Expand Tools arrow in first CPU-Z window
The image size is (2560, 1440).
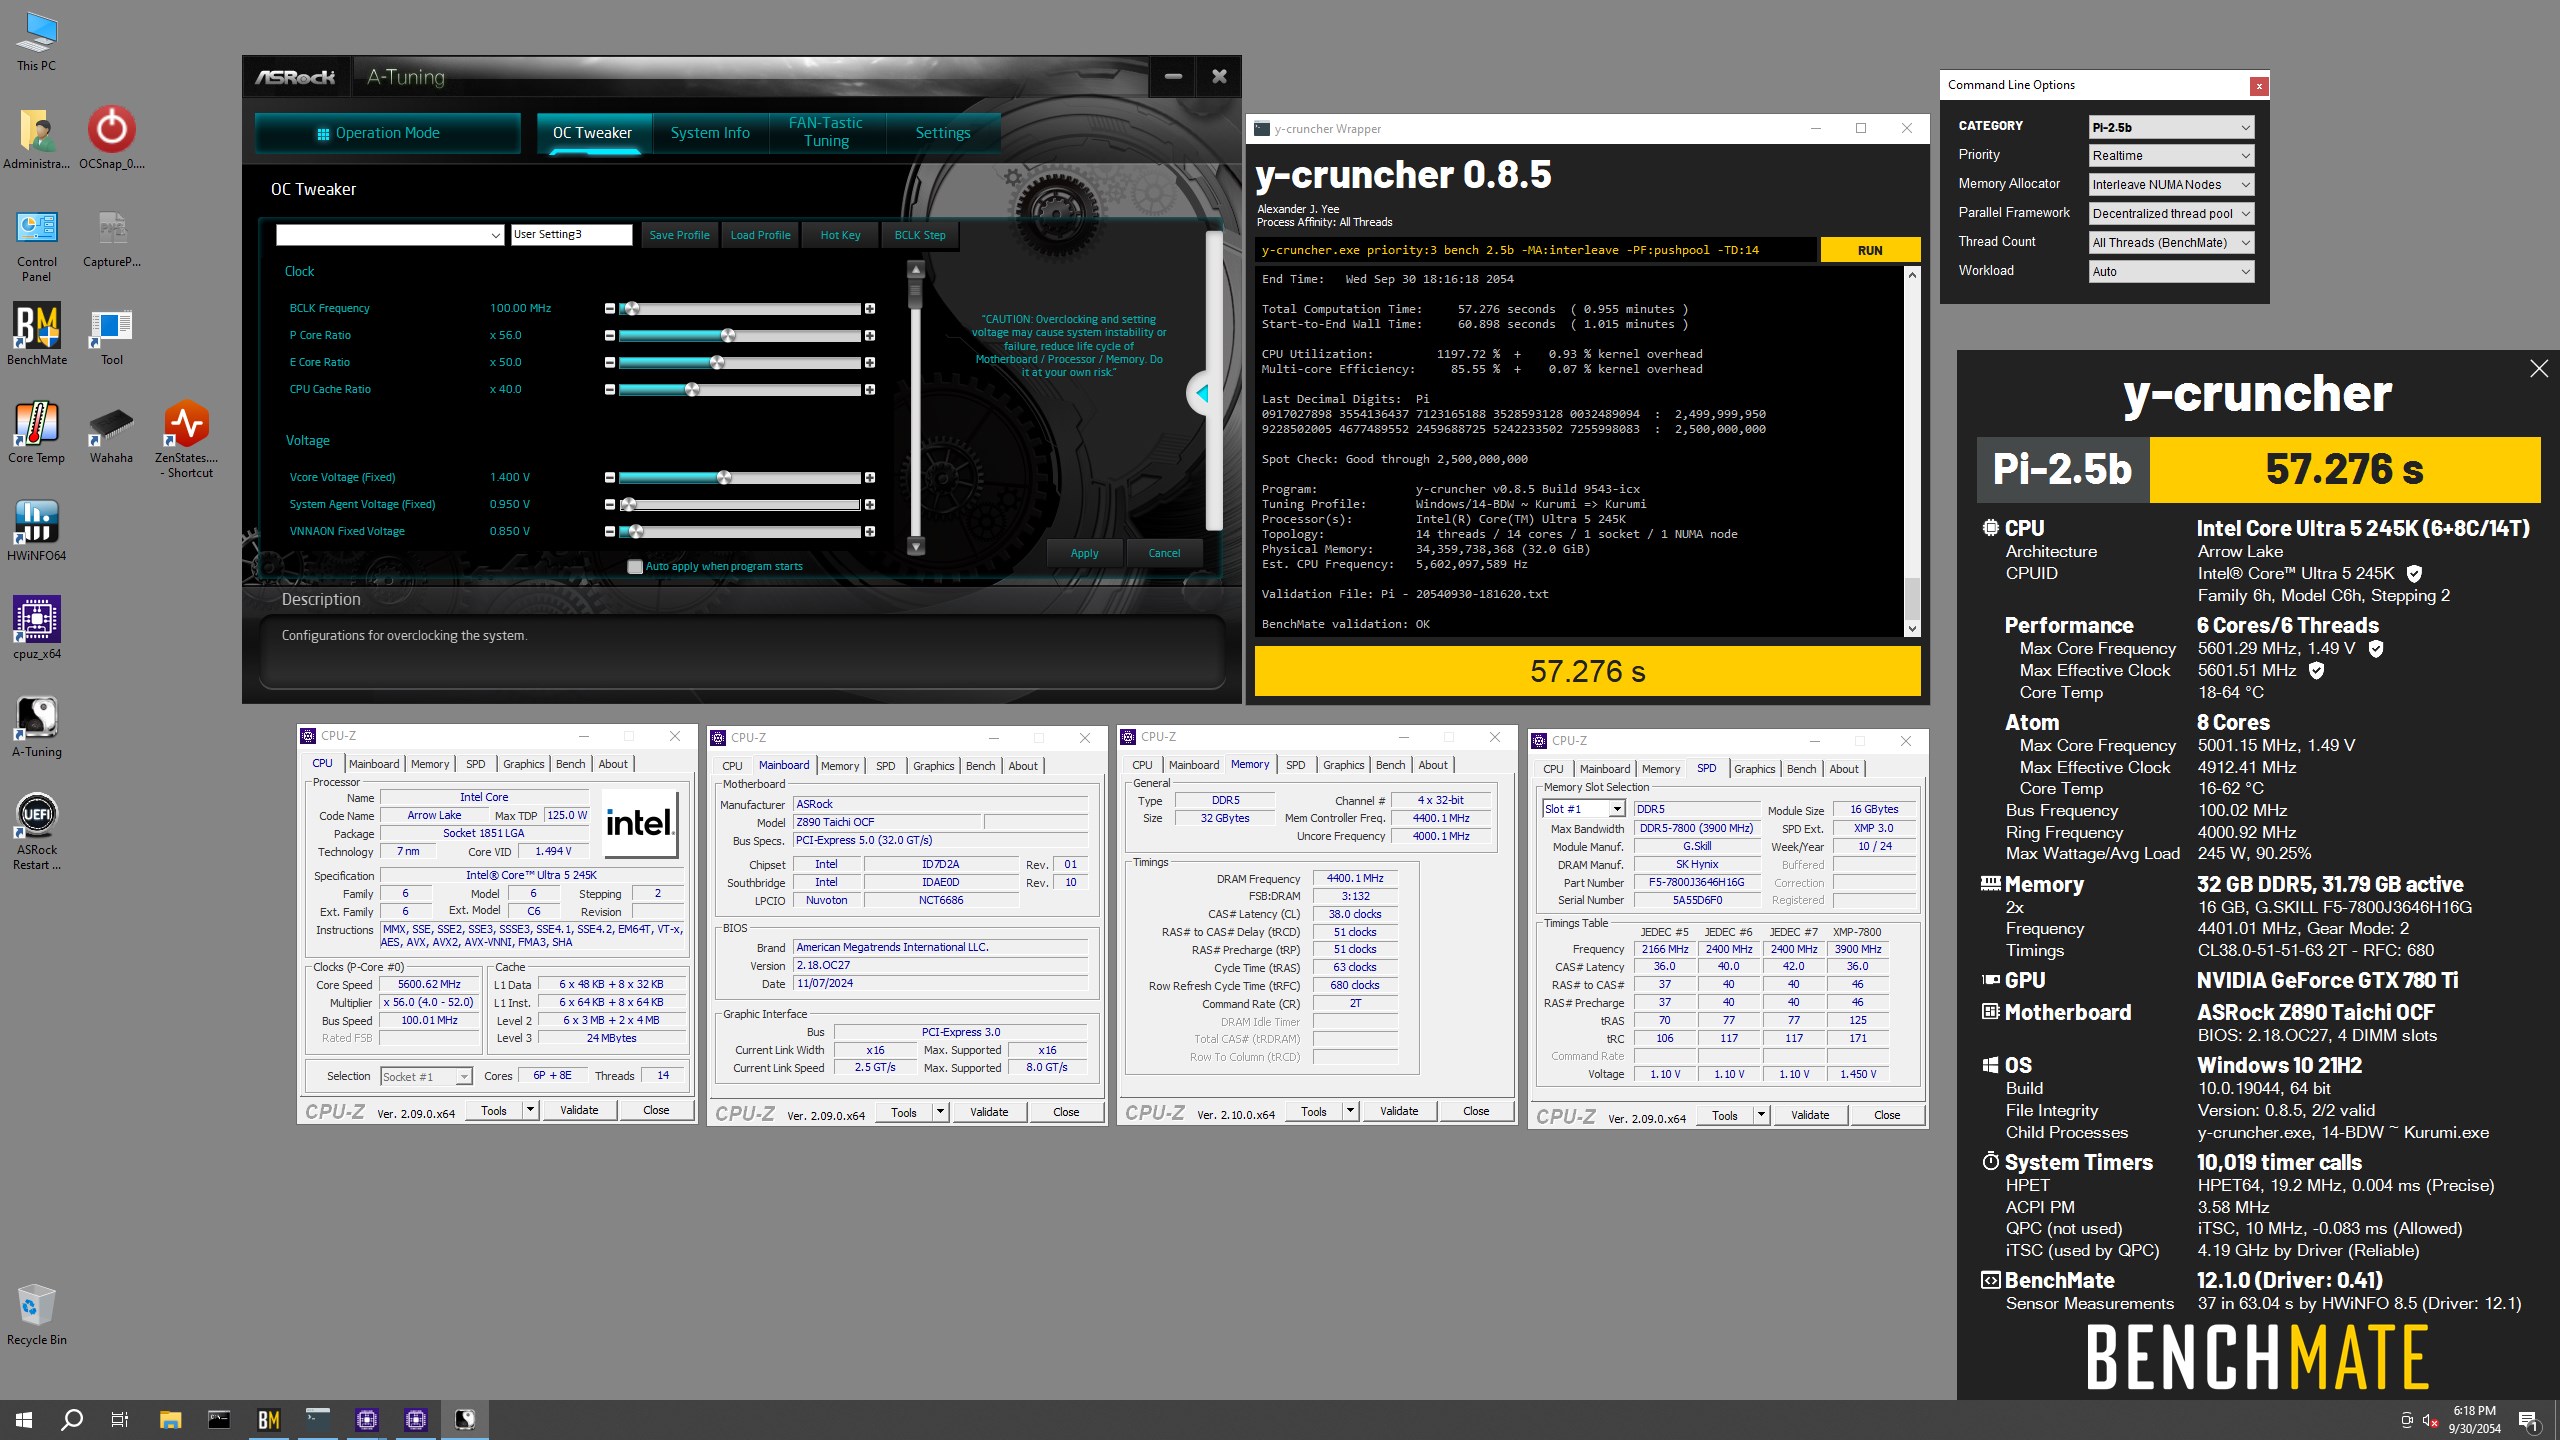(x=530, y=1110)
